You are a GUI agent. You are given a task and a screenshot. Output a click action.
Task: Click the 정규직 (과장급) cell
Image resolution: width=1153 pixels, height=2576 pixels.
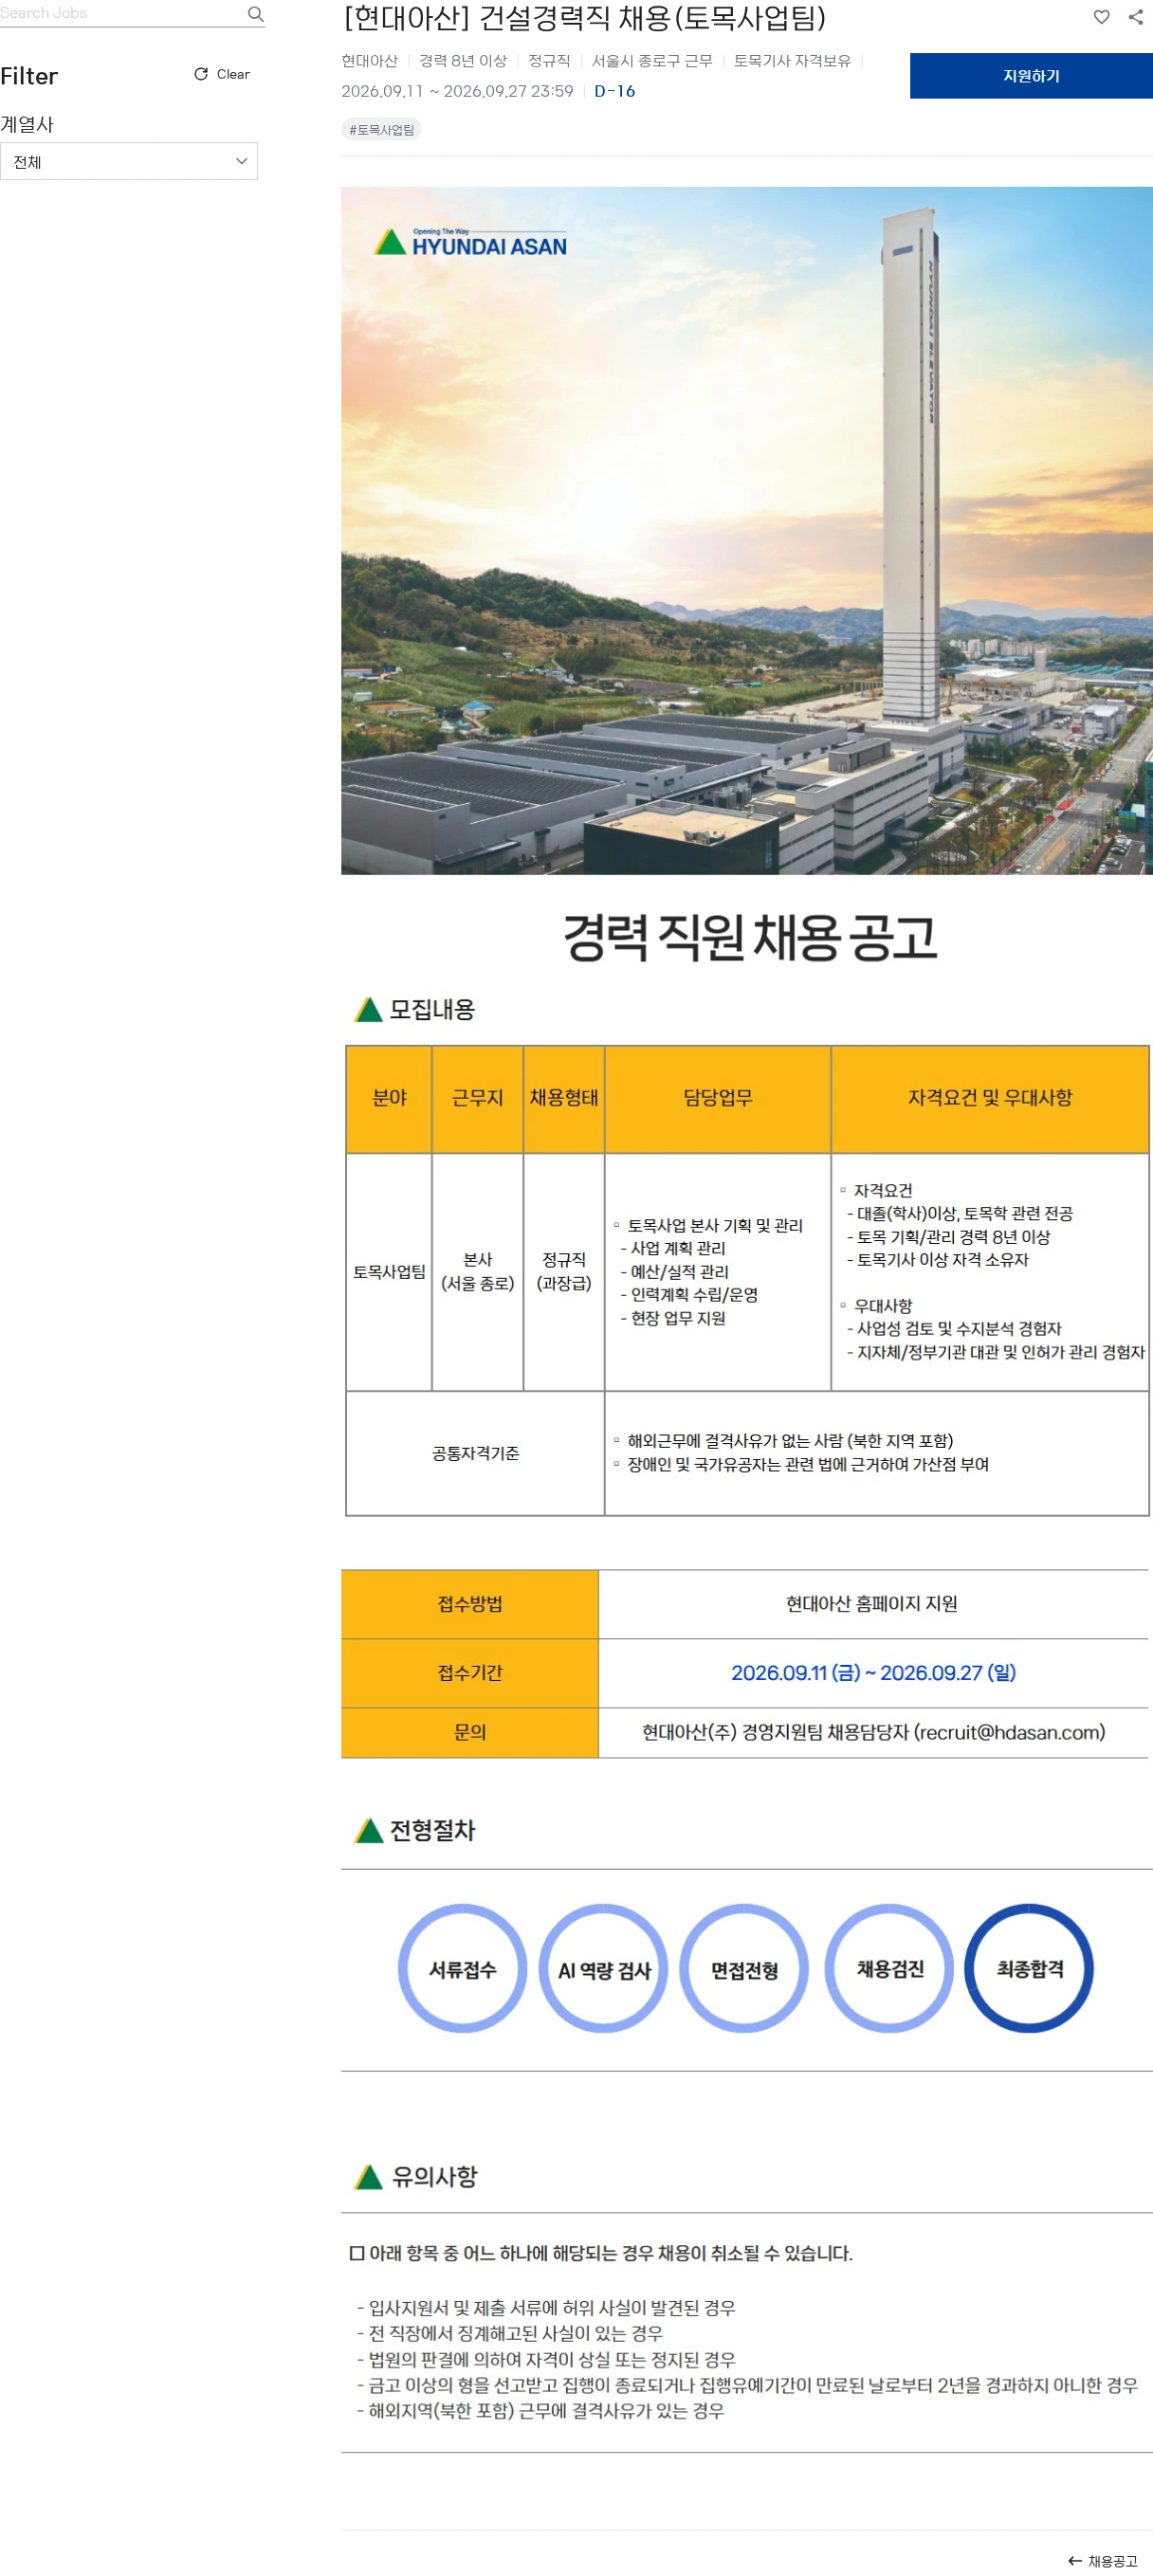coord(564,1272)
